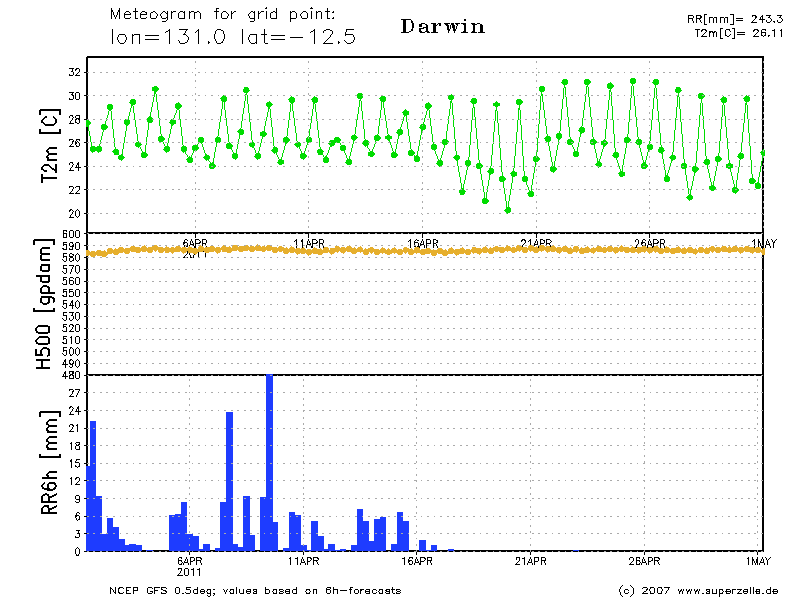Click the orange H500 line in the middle chart
The width and height of the screenshot is (800, 600).
[425, 250]
